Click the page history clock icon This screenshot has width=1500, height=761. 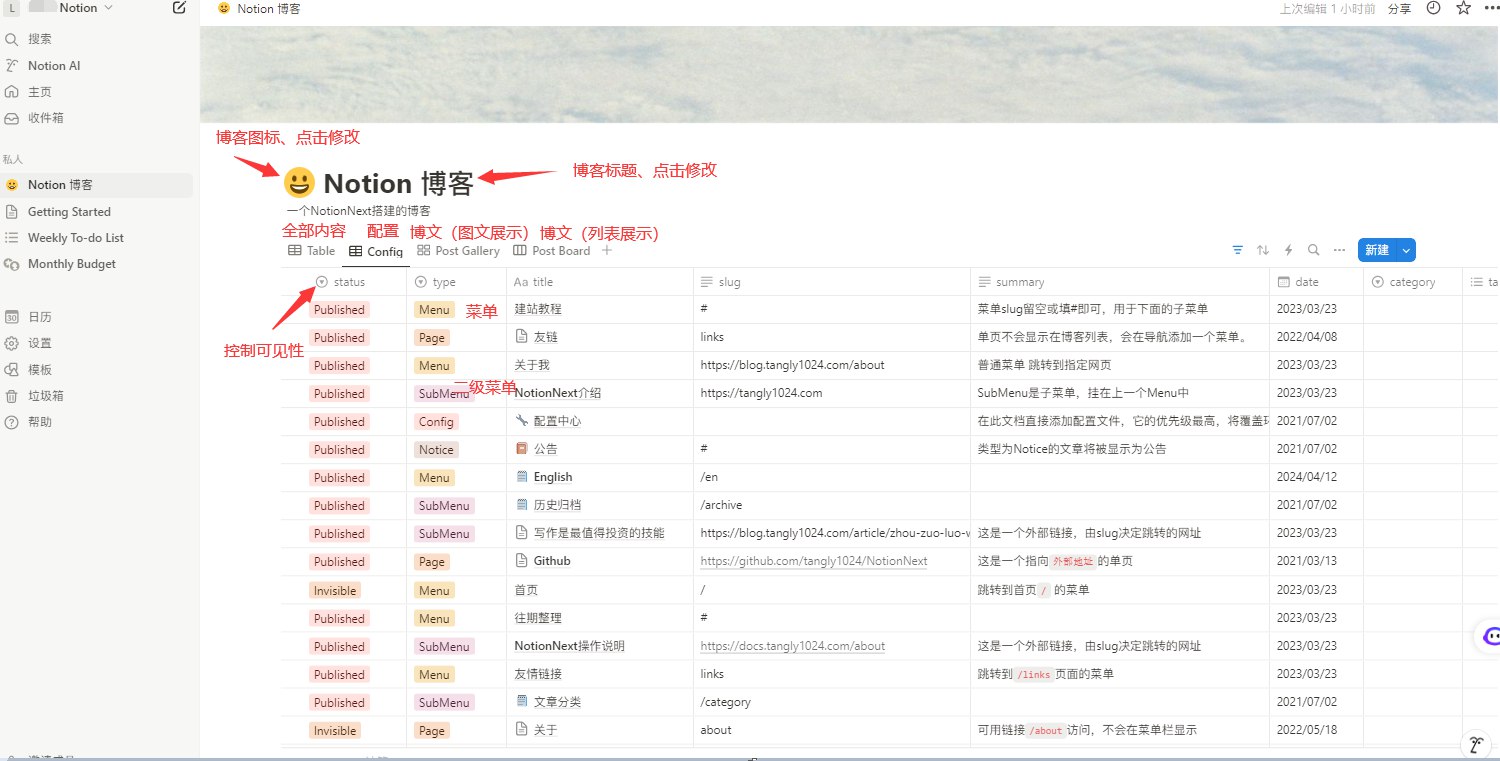coord(1433,8)
